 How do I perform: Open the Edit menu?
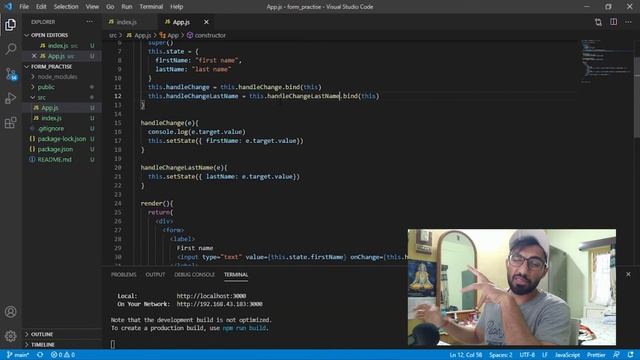pyautogui.click(x=41, y=7)
